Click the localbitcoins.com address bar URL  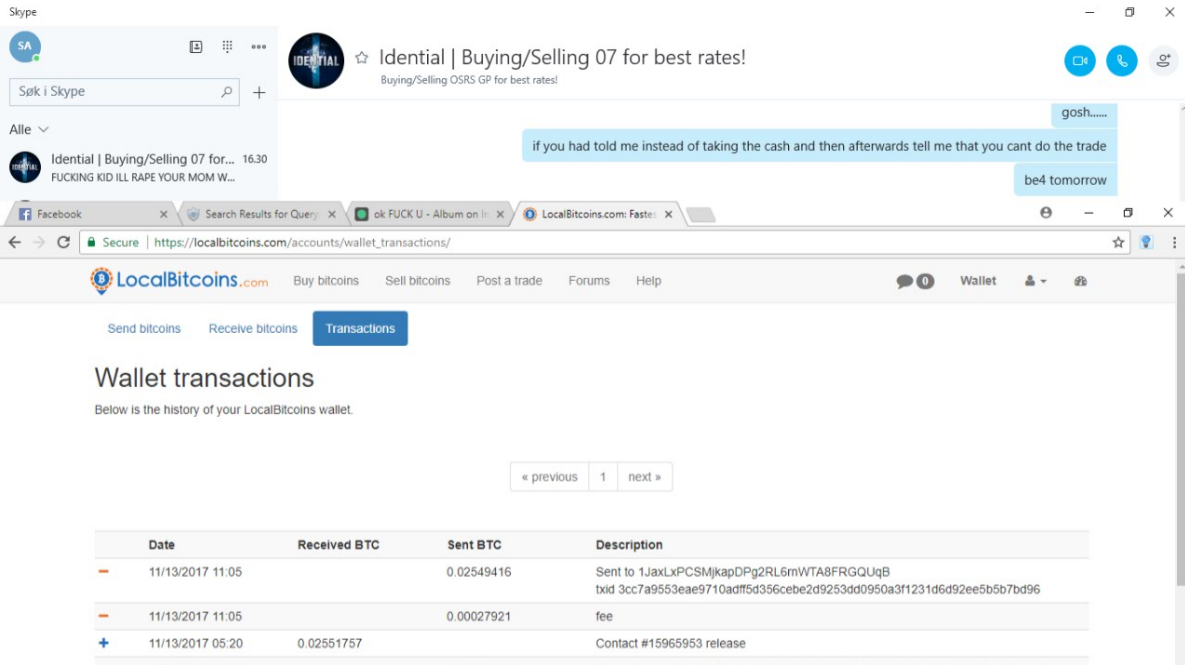(302, 243)
